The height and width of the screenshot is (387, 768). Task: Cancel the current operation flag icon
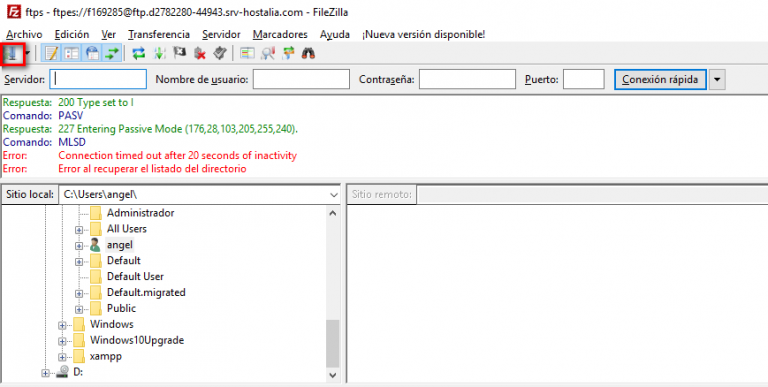180,53
